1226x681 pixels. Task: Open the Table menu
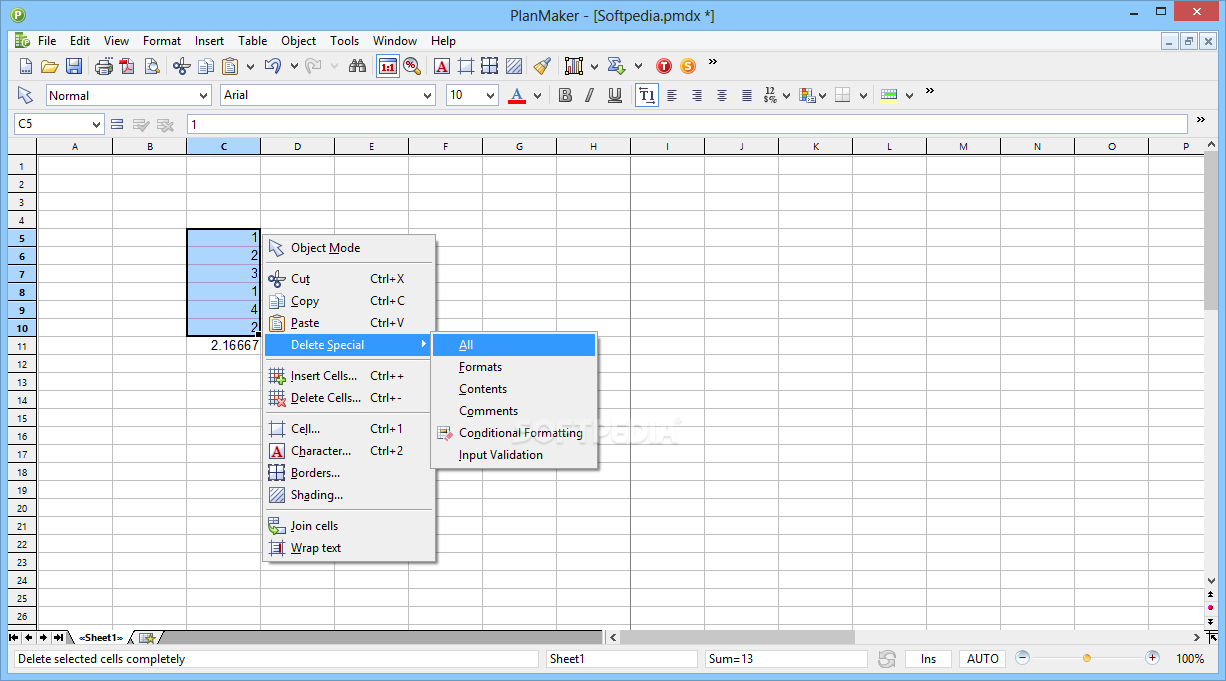point(252,41)
